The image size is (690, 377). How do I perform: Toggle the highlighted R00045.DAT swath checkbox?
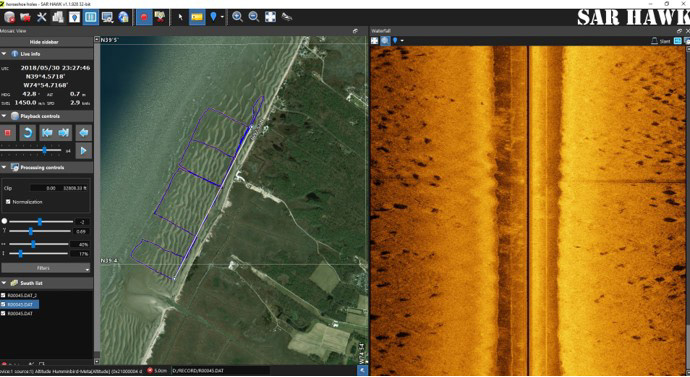pyautogui.click(x=4, y=304)
